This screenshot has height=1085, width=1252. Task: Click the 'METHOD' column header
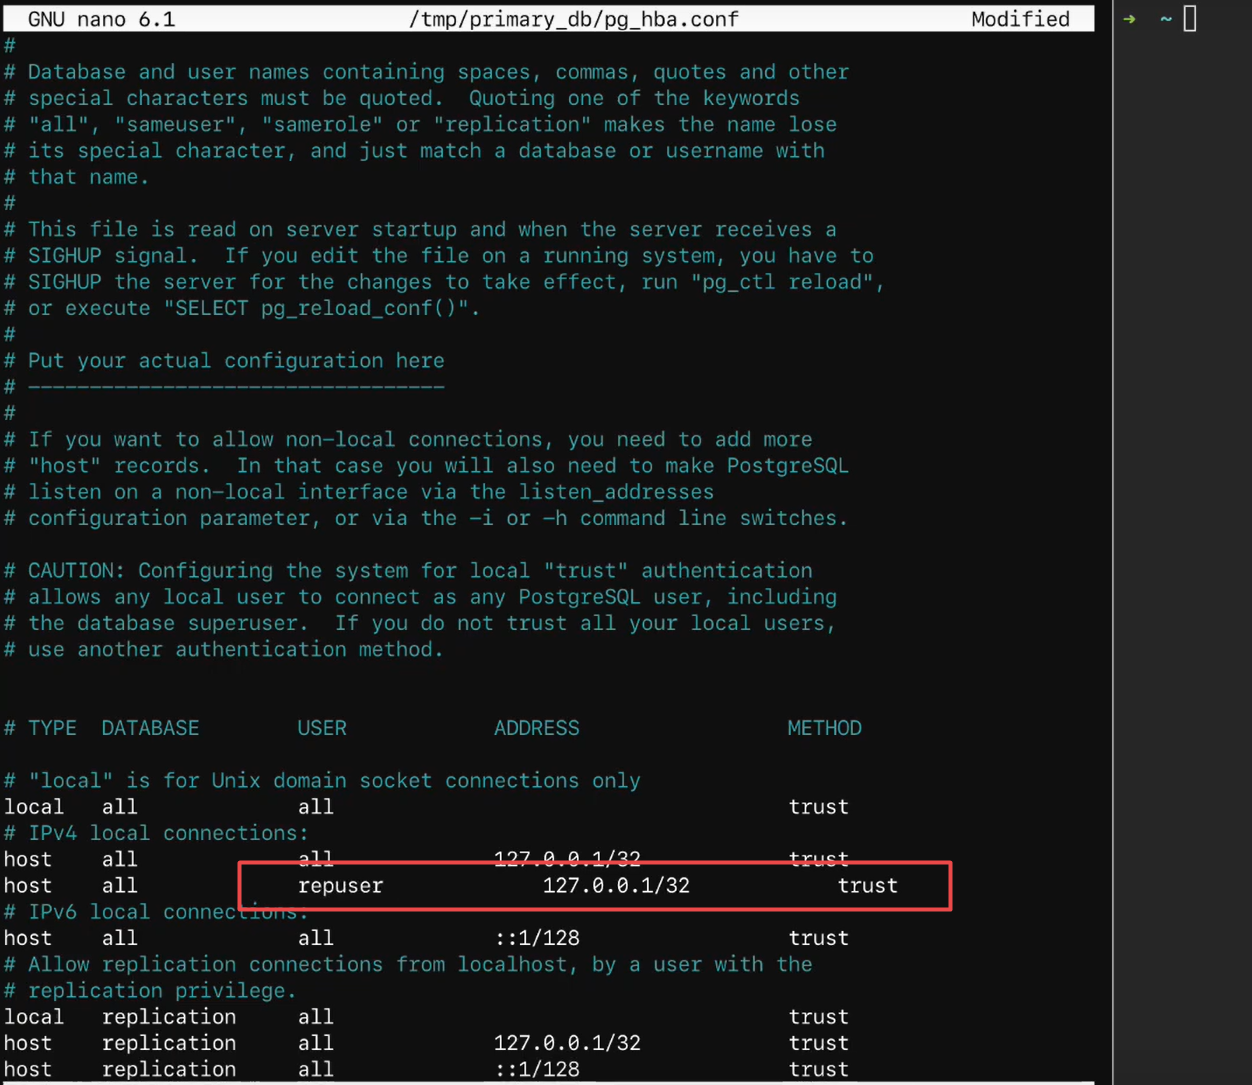[x=824, y=728]
